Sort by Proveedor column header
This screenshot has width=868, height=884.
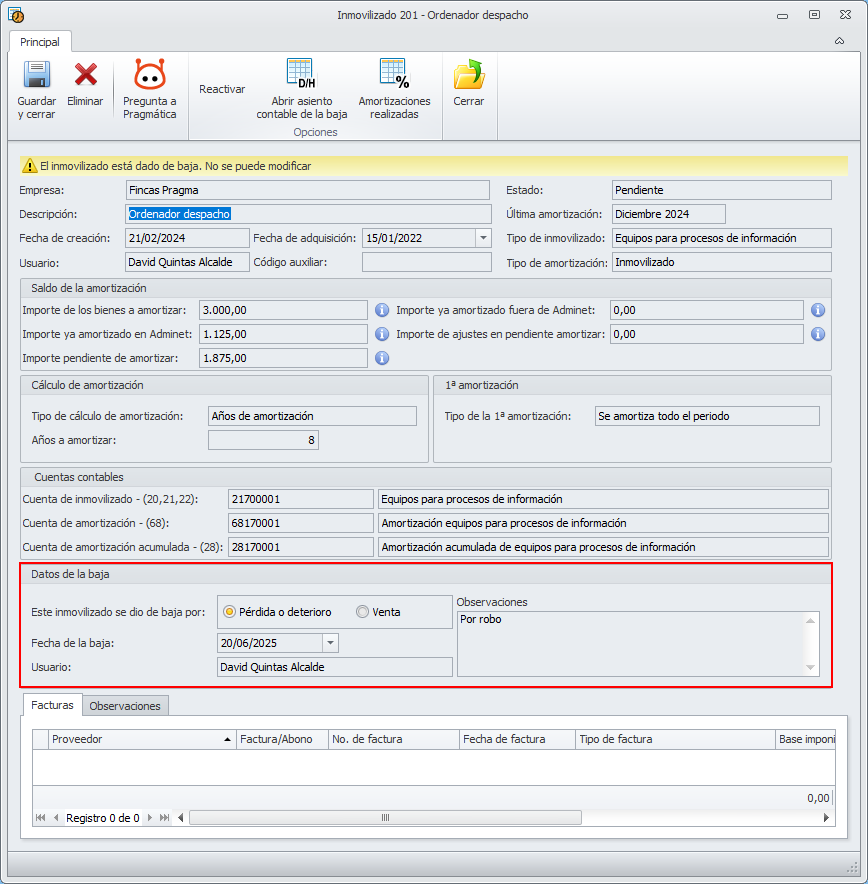tap(141, 739)
